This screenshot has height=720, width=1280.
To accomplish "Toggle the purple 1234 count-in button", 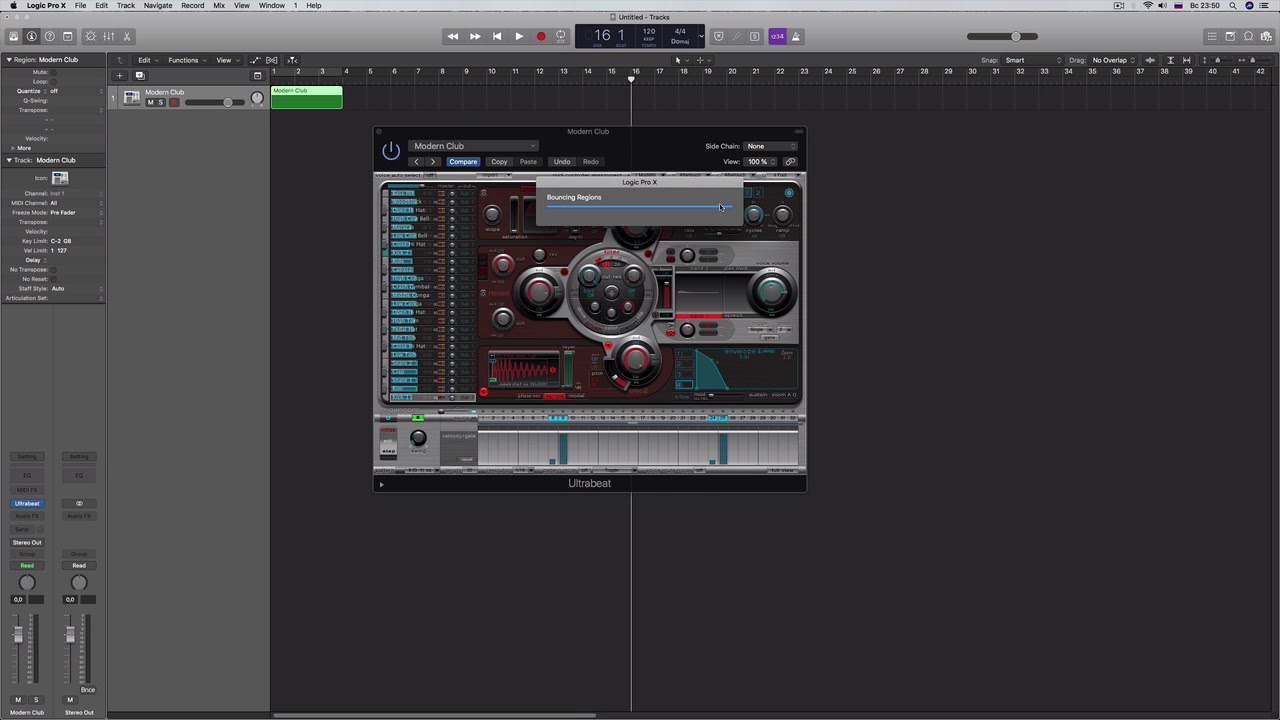I will click(777, 37).
